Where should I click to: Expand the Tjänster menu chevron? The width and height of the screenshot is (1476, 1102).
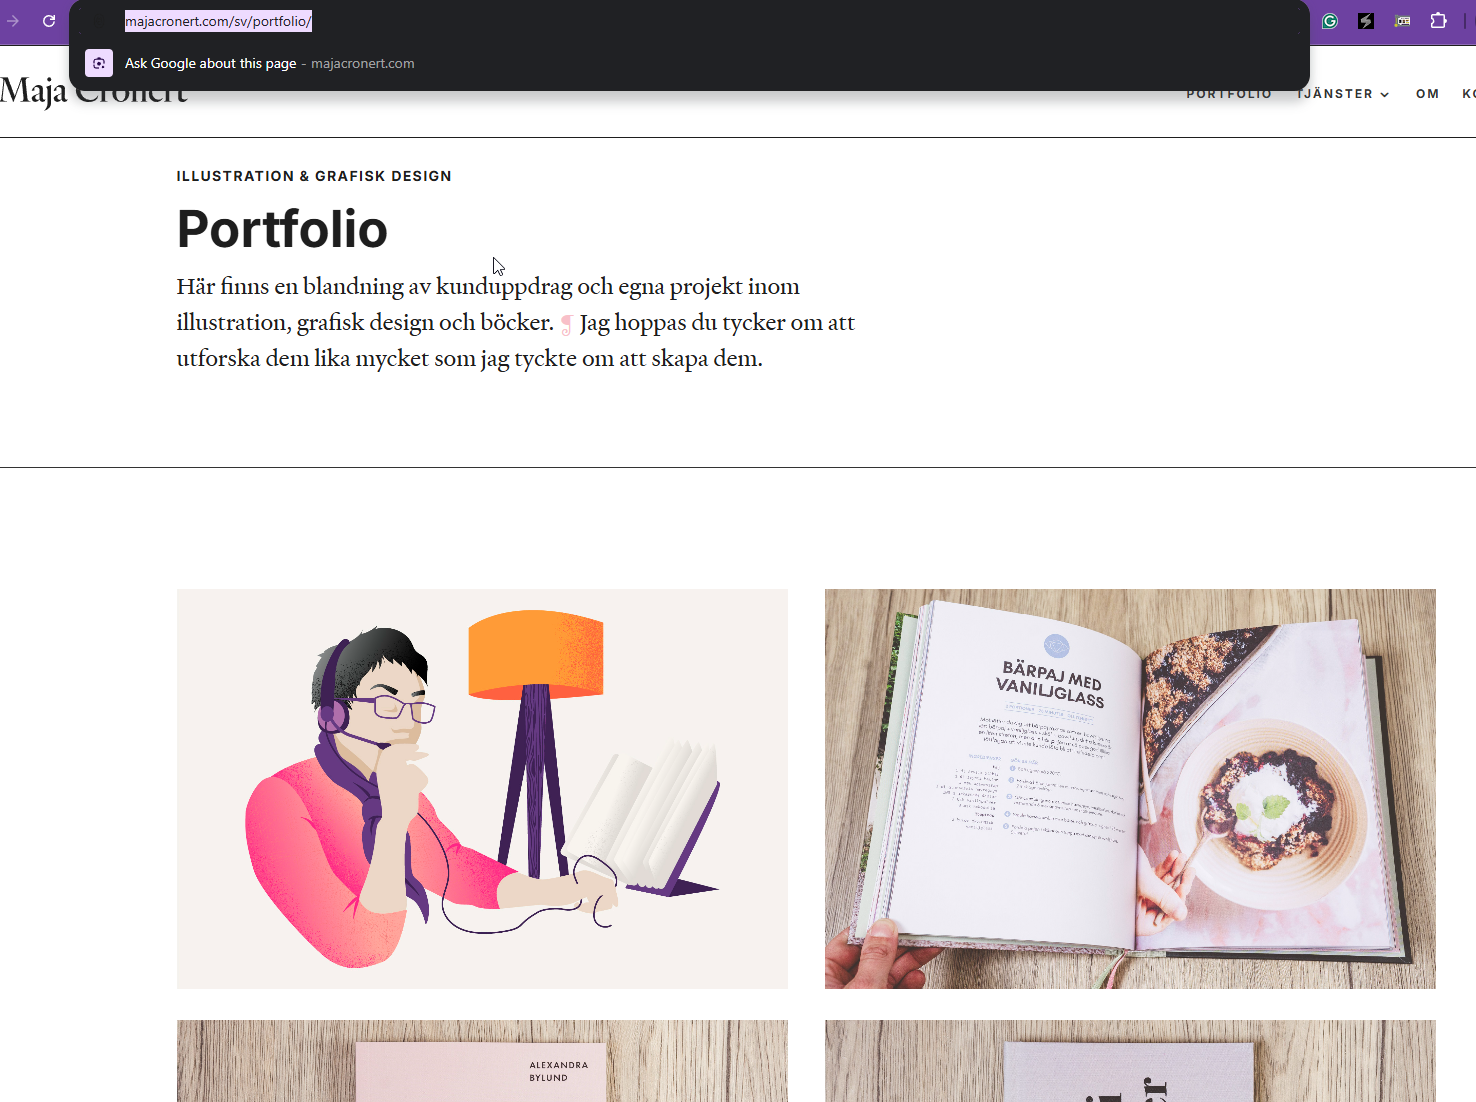click(x=1385, y=95)
